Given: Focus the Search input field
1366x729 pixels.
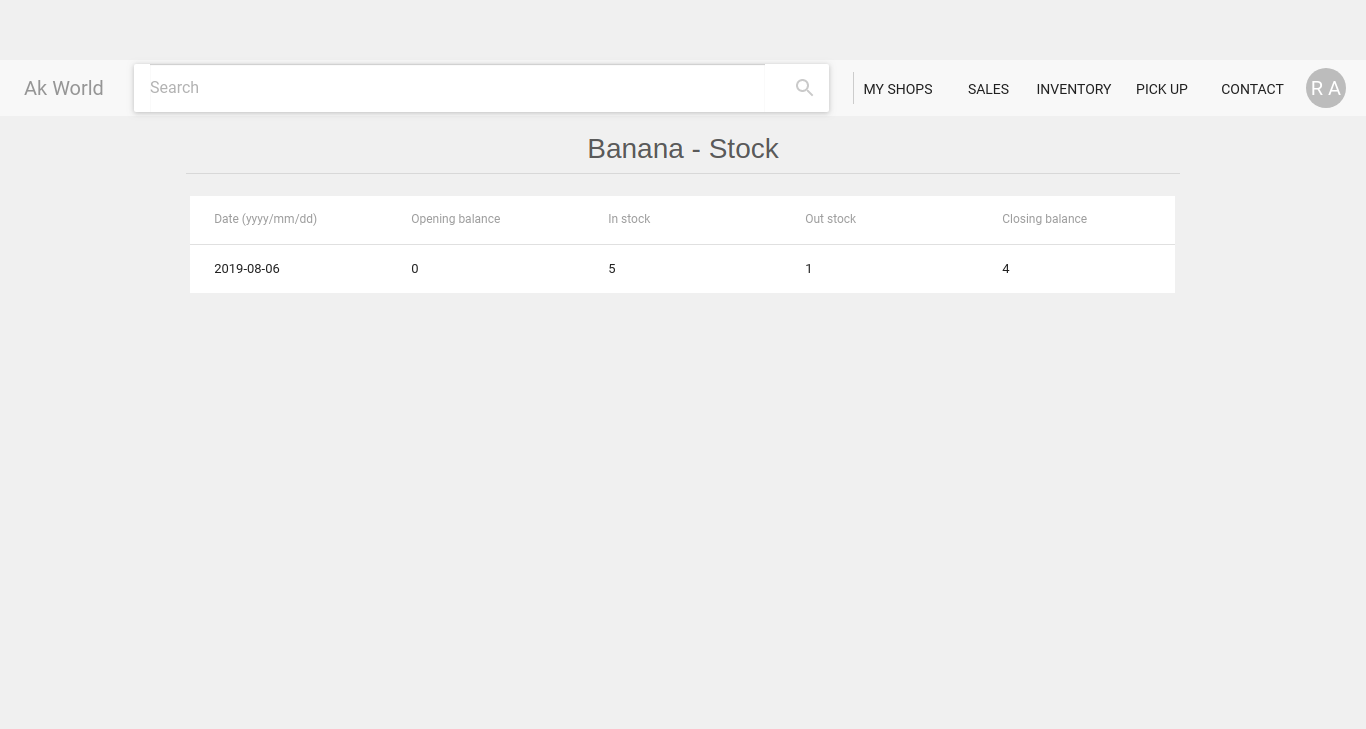Looking at the screenshot, I should pos(455,88).
